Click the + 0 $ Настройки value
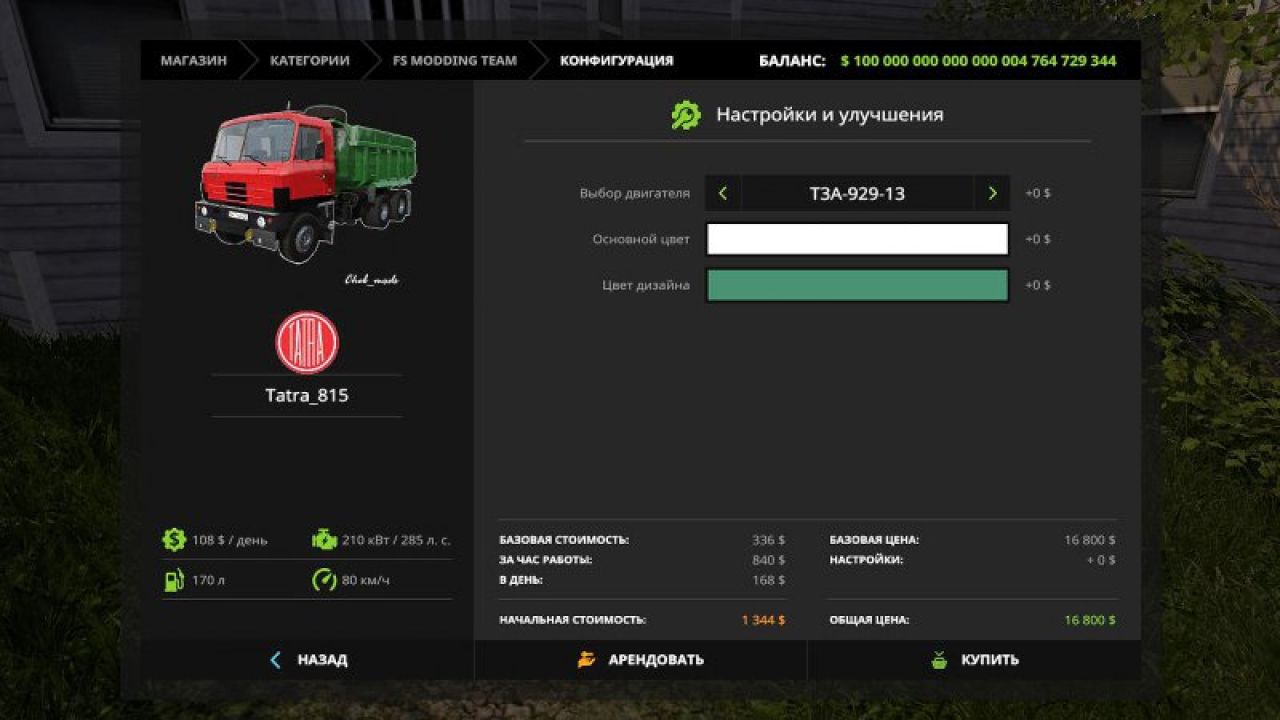Screen dimensions: 1280x720 [1101, 560]
